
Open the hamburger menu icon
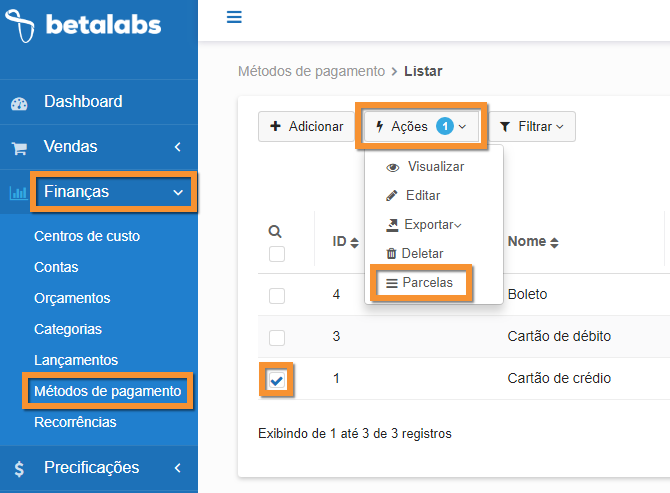(x=234, y=17)
